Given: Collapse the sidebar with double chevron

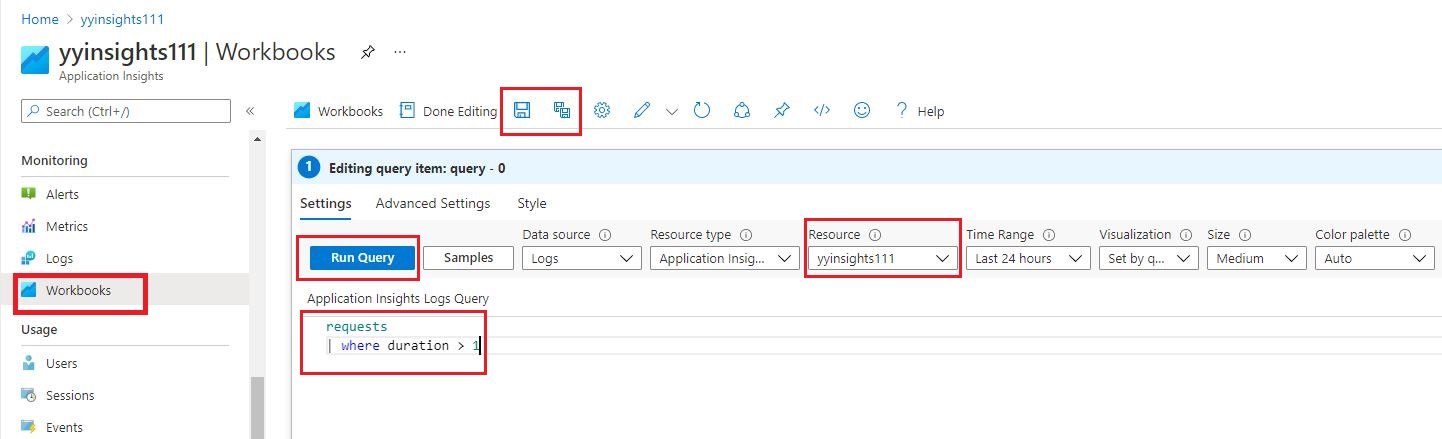Looking at the screenshot, I should tap(250, 111).
